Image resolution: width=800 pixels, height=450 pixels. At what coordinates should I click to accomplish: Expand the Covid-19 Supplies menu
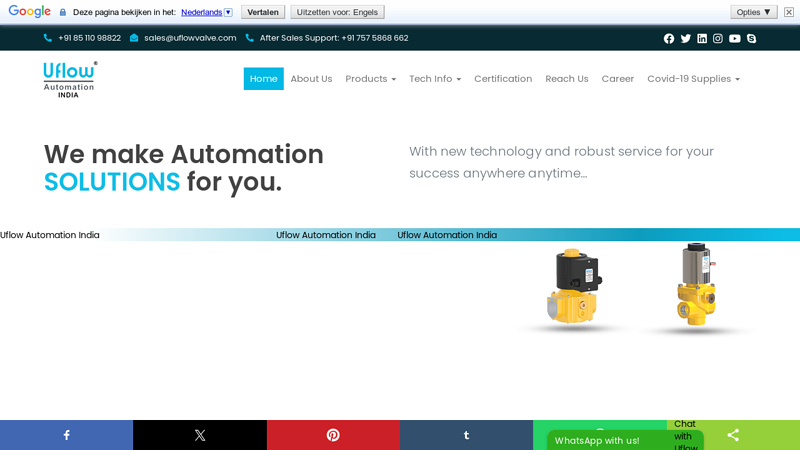[x=693, y=79]
